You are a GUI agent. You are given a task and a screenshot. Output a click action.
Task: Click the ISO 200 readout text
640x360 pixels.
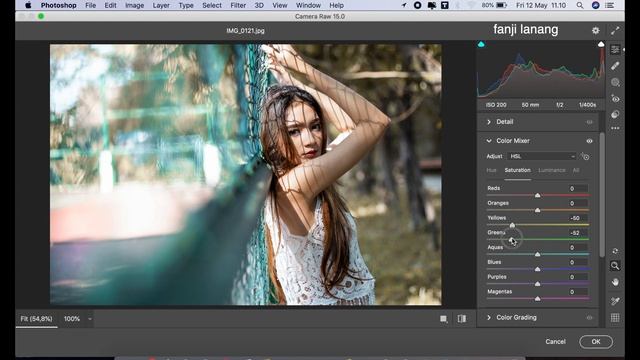496,105
